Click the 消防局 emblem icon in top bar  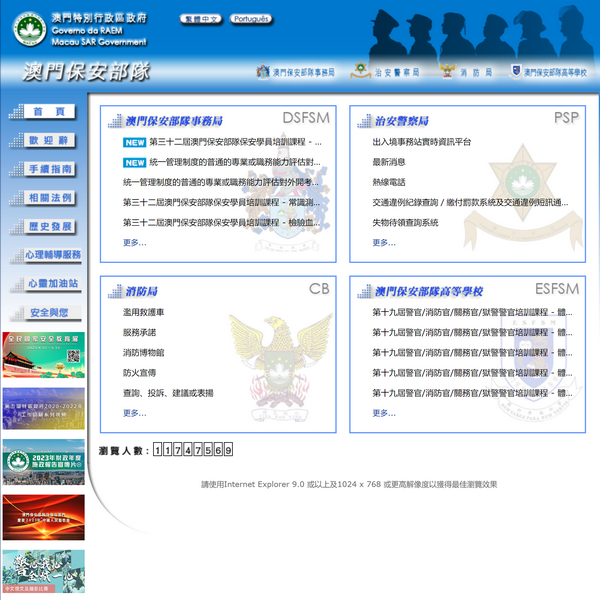(x=446, y=72)
